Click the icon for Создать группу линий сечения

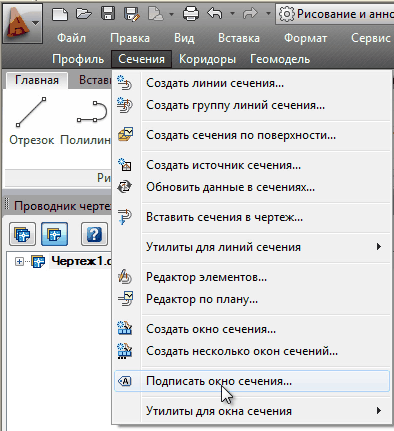tap(125, 105)
